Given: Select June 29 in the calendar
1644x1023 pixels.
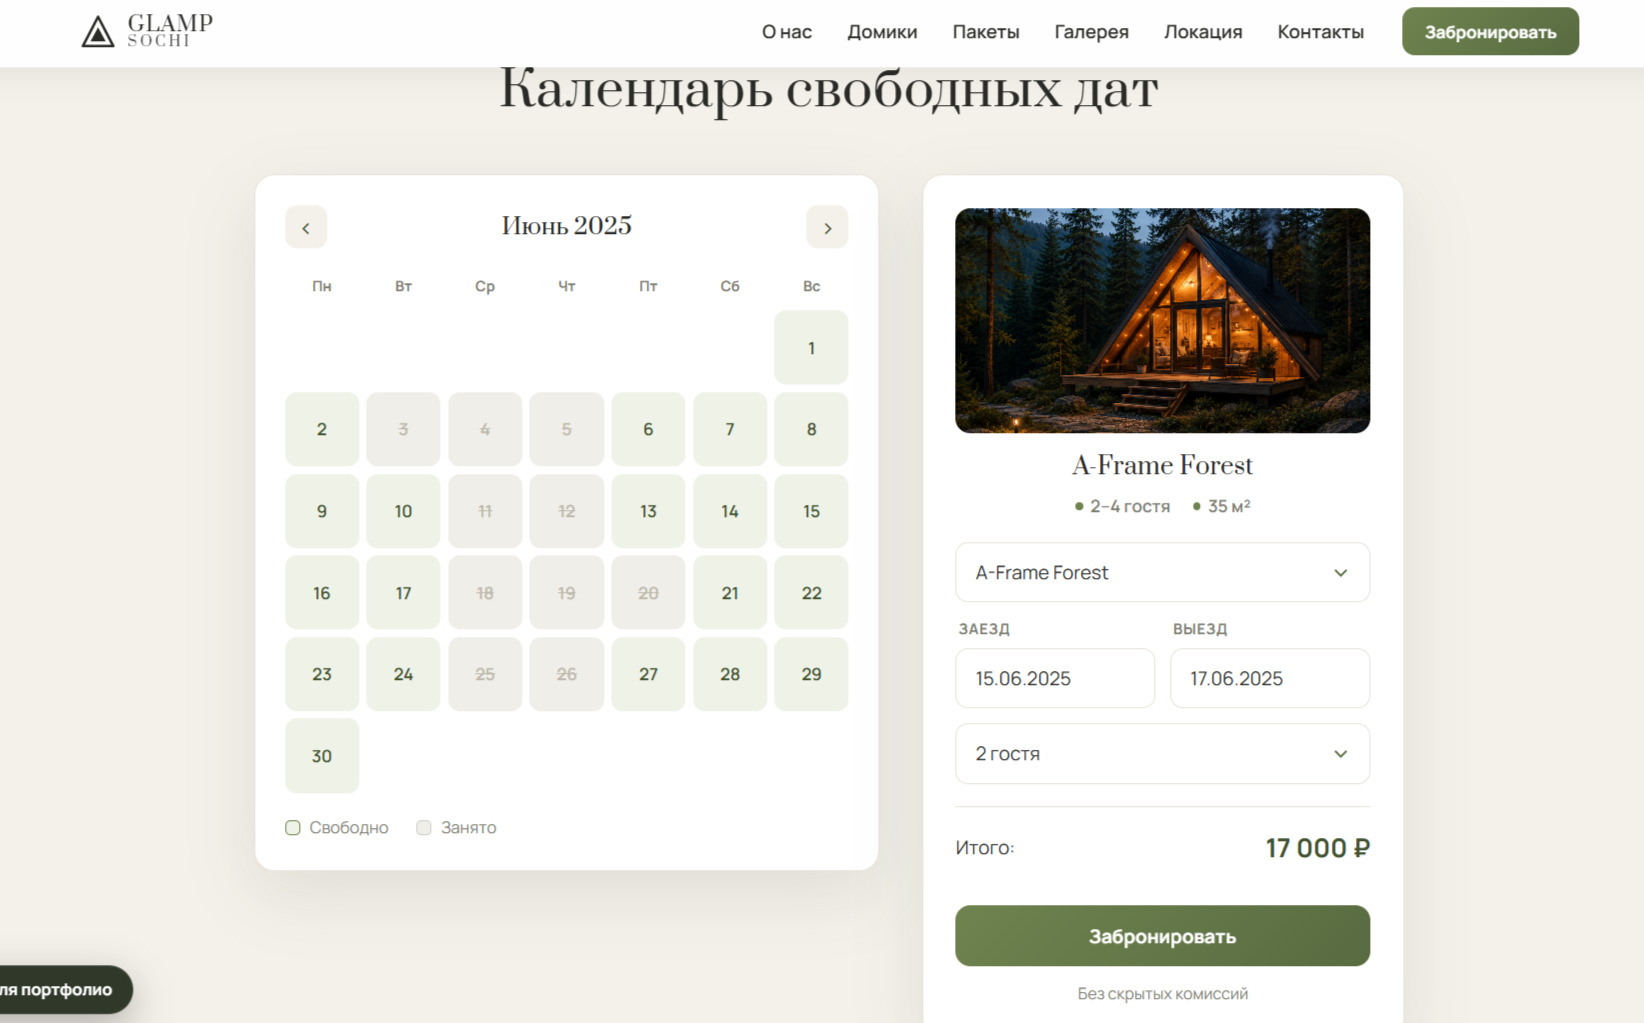Looking at the screenshot, I should pos(811,674).
